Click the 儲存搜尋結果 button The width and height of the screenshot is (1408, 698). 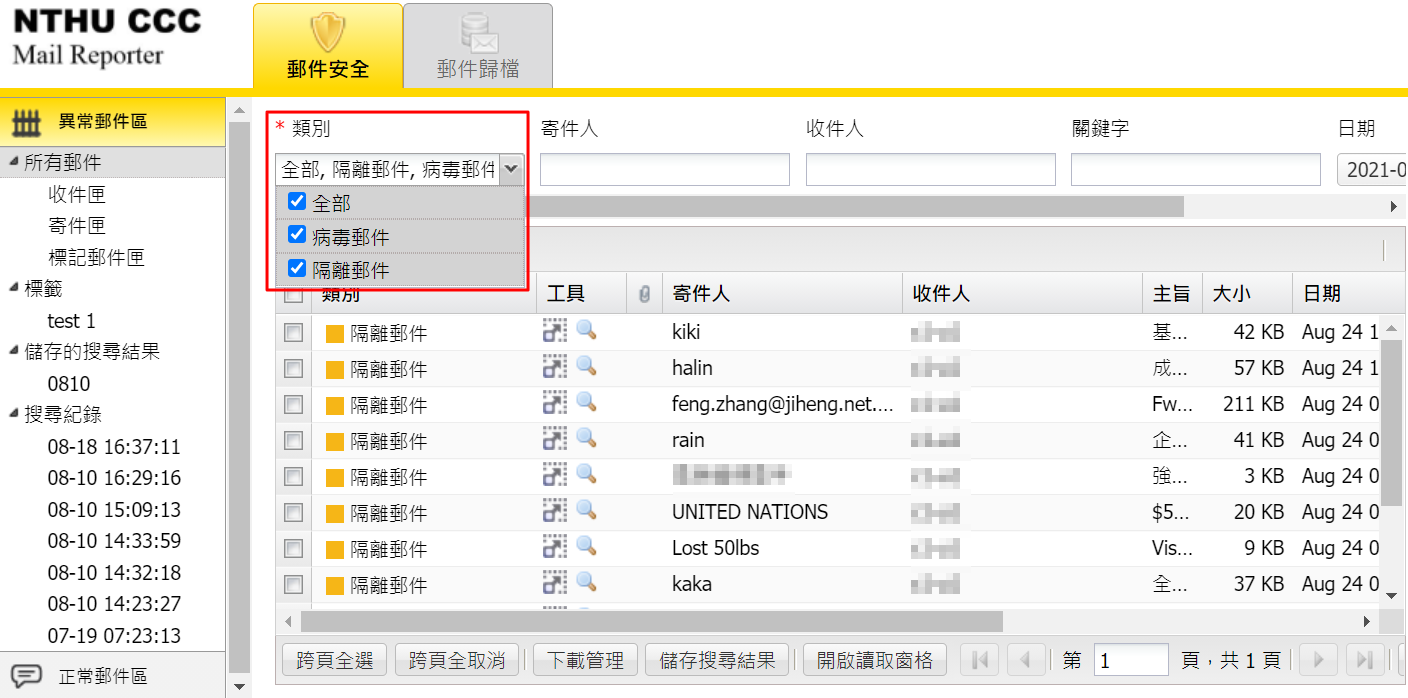click(x=717, y=660)
